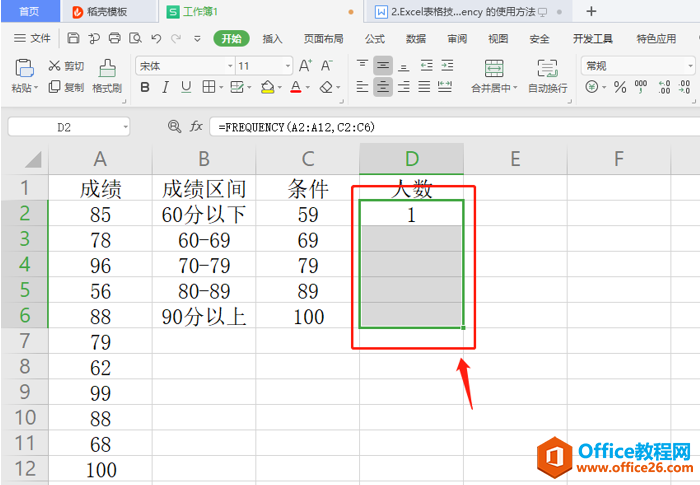Expand the borders dropdown arrow
This screenshot has height=485, width=700.
click(x=221, y=87)
